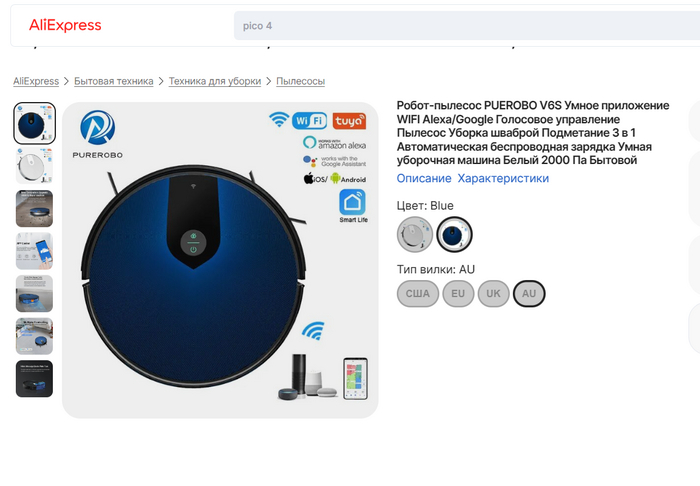Viewport: 700px width, 486px height.
Task: Open the fourth thumbnail showing phone app
Action: [34, 251]
